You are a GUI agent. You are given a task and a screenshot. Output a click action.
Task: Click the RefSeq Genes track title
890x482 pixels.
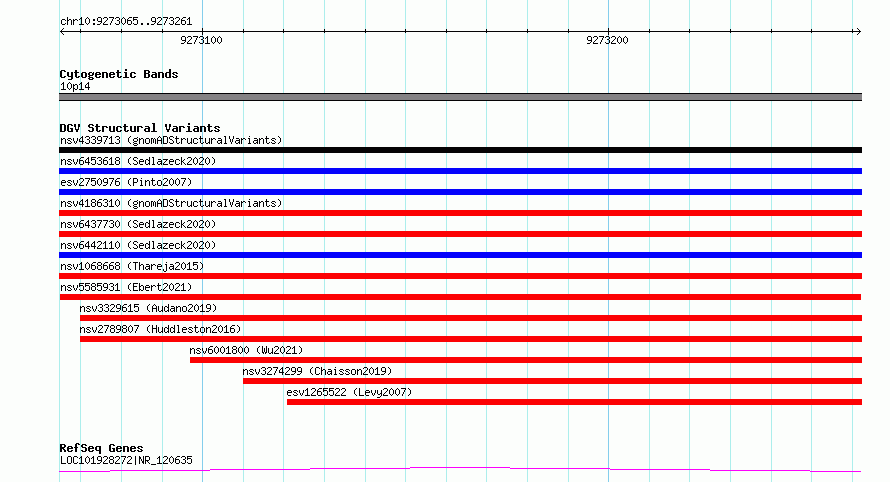pos(101,448)
